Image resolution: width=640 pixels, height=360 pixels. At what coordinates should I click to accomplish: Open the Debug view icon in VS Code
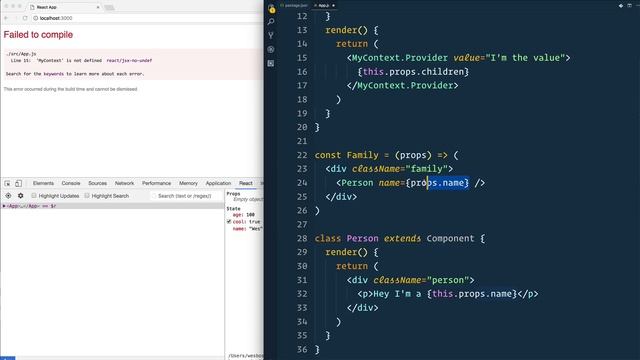(271, 49)
